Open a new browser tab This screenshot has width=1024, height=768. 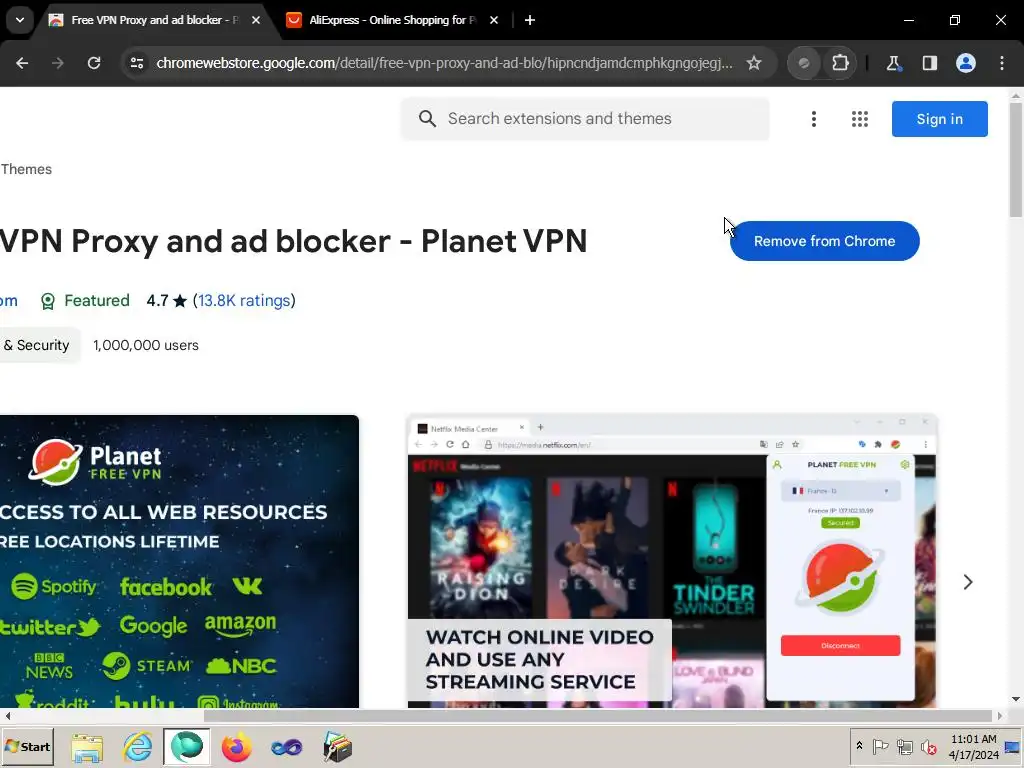point(530,20)
